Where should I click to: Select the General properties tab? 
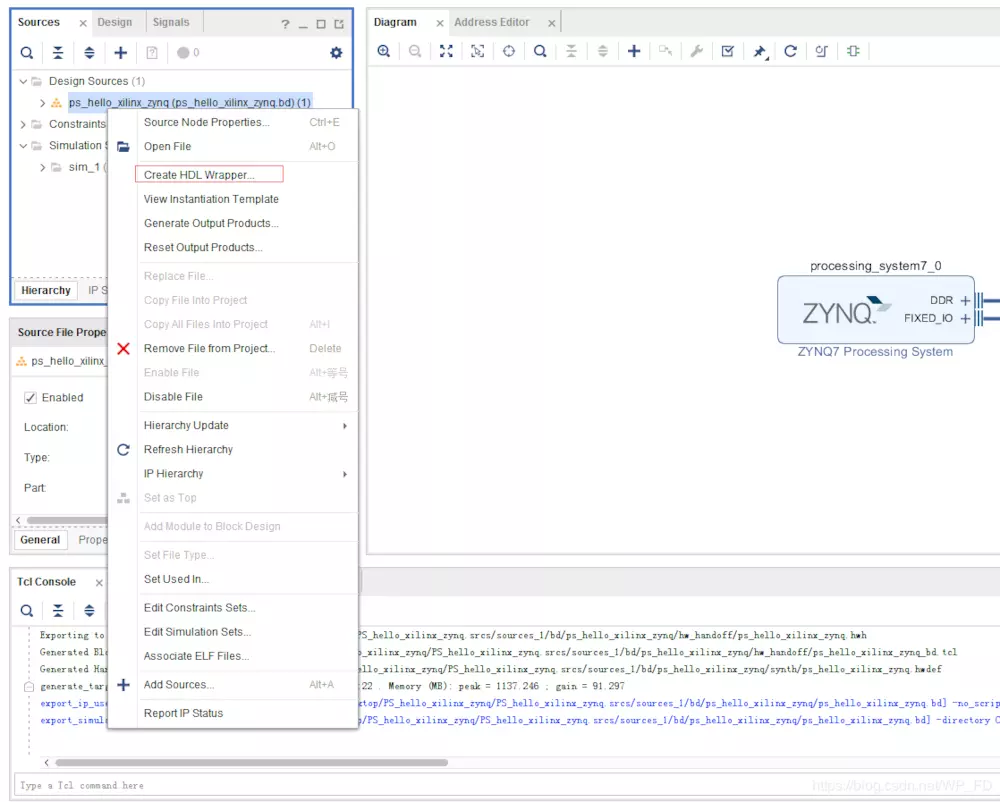[x=40, y=540]
